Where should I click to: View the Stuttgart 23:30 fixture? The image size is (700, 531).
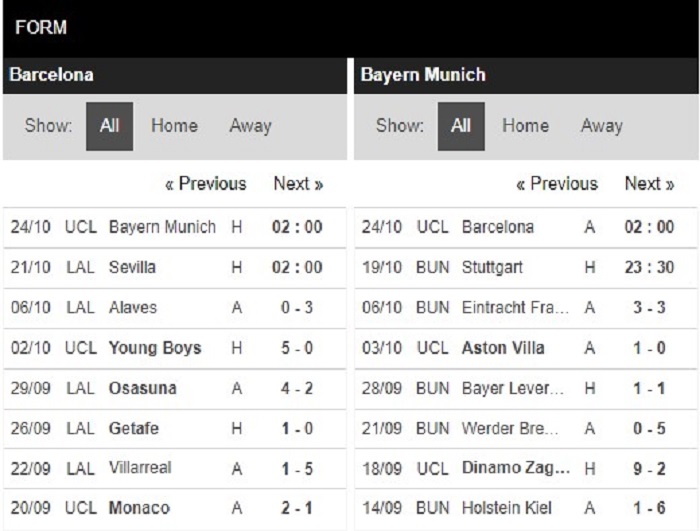(526, 268)
